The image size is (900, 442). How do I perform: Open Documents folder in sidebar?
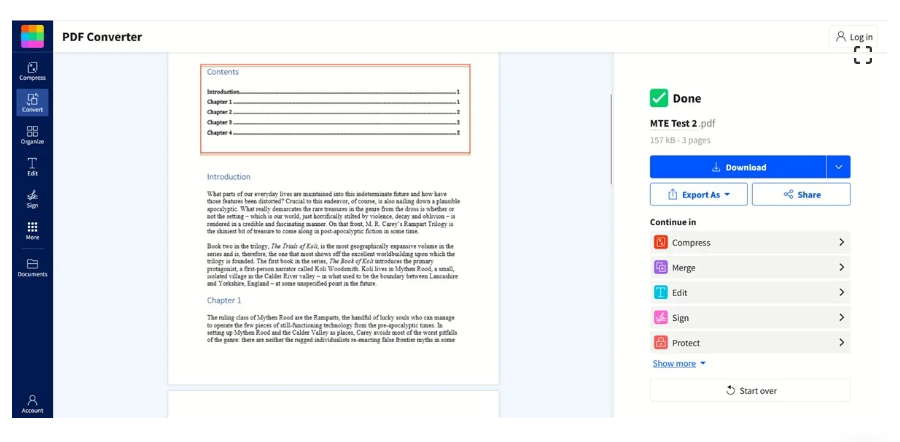pyautogui.click(x=32, y=267)
